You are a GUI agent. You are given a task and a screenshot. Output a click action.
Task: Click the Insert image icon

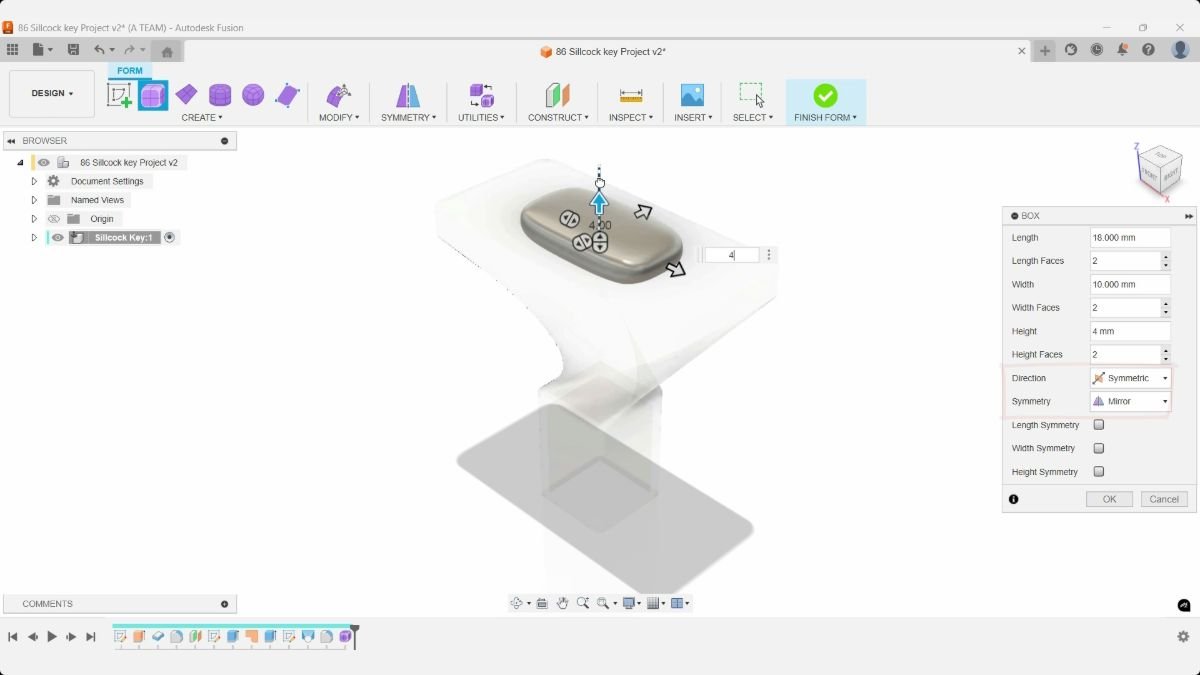tap(692, 95)
